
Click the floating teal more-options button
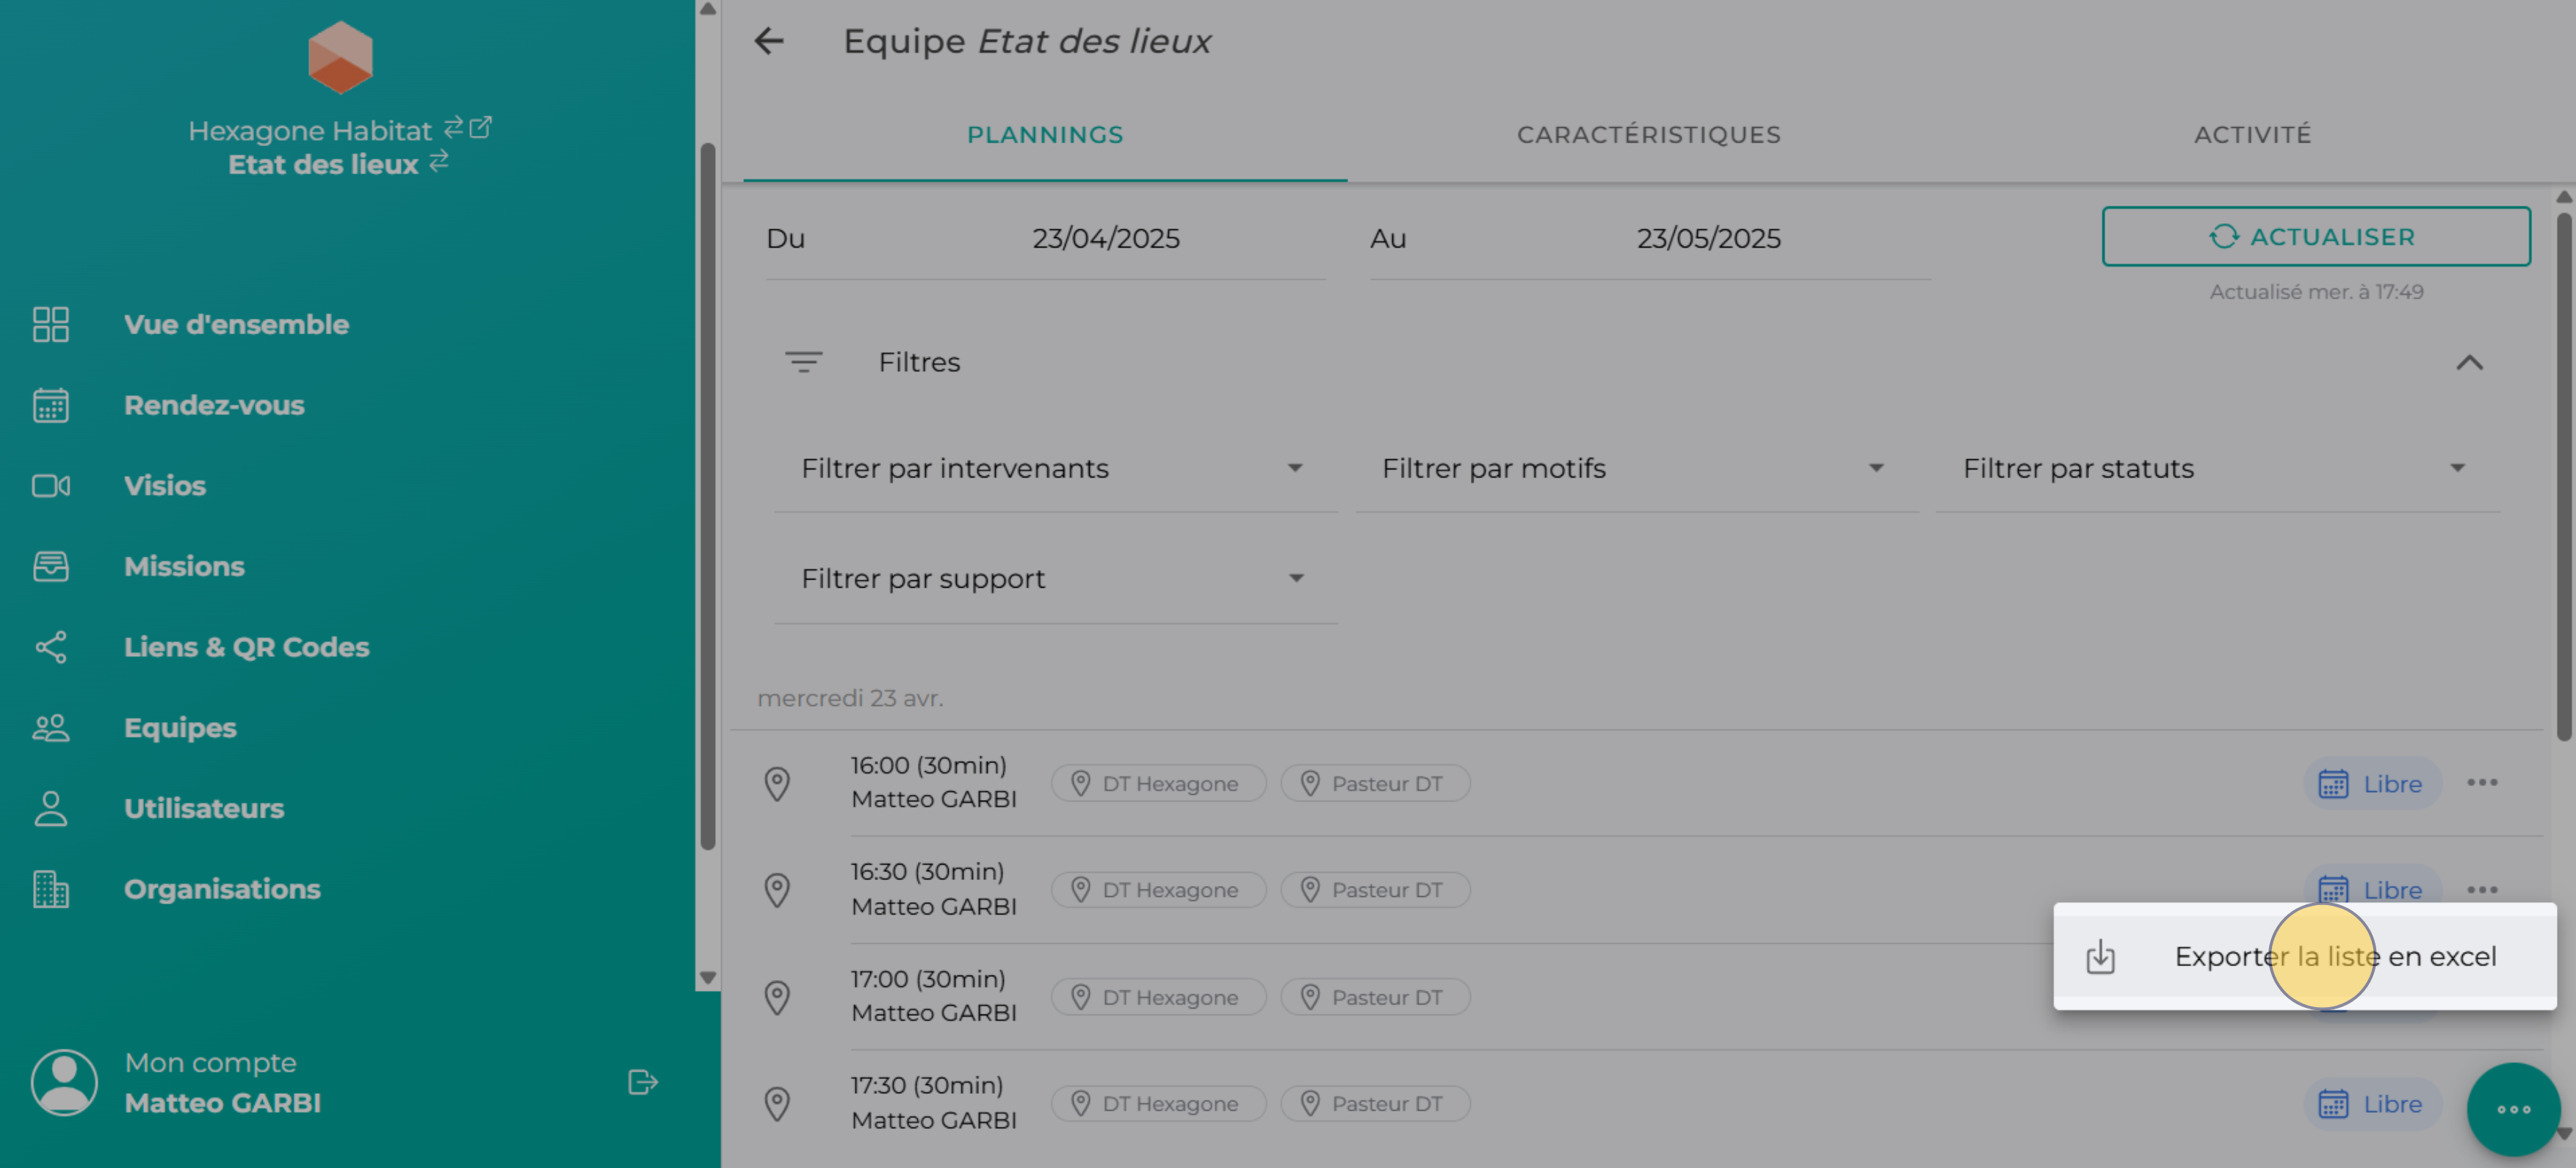tap(2512, 1108)
